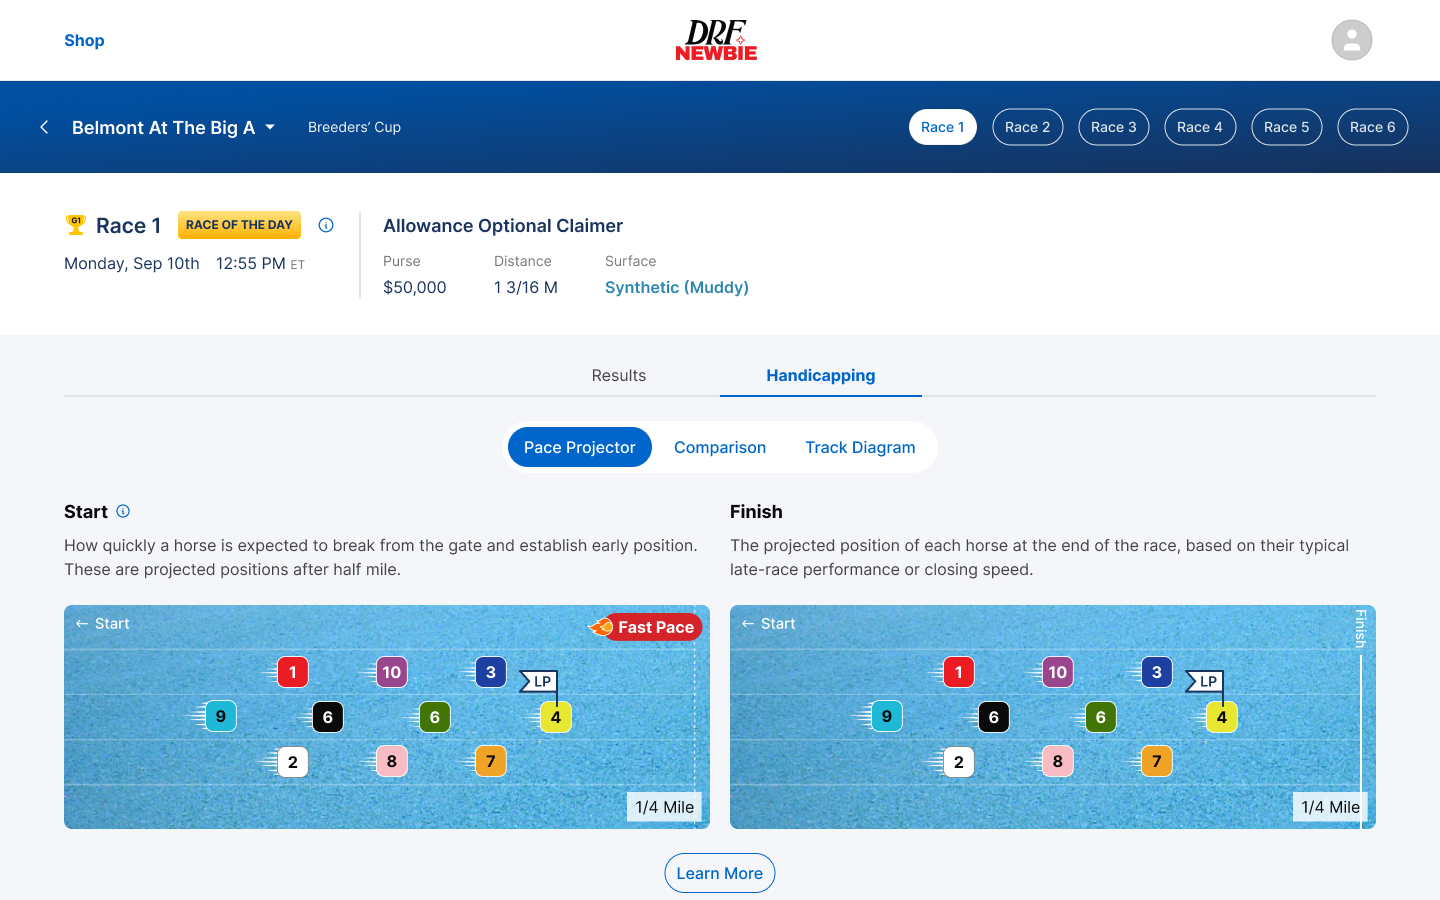Viewport: 1440px width, 900px height.
Task: Open info icon next to Race of the Day
Action: click(326, 225)
